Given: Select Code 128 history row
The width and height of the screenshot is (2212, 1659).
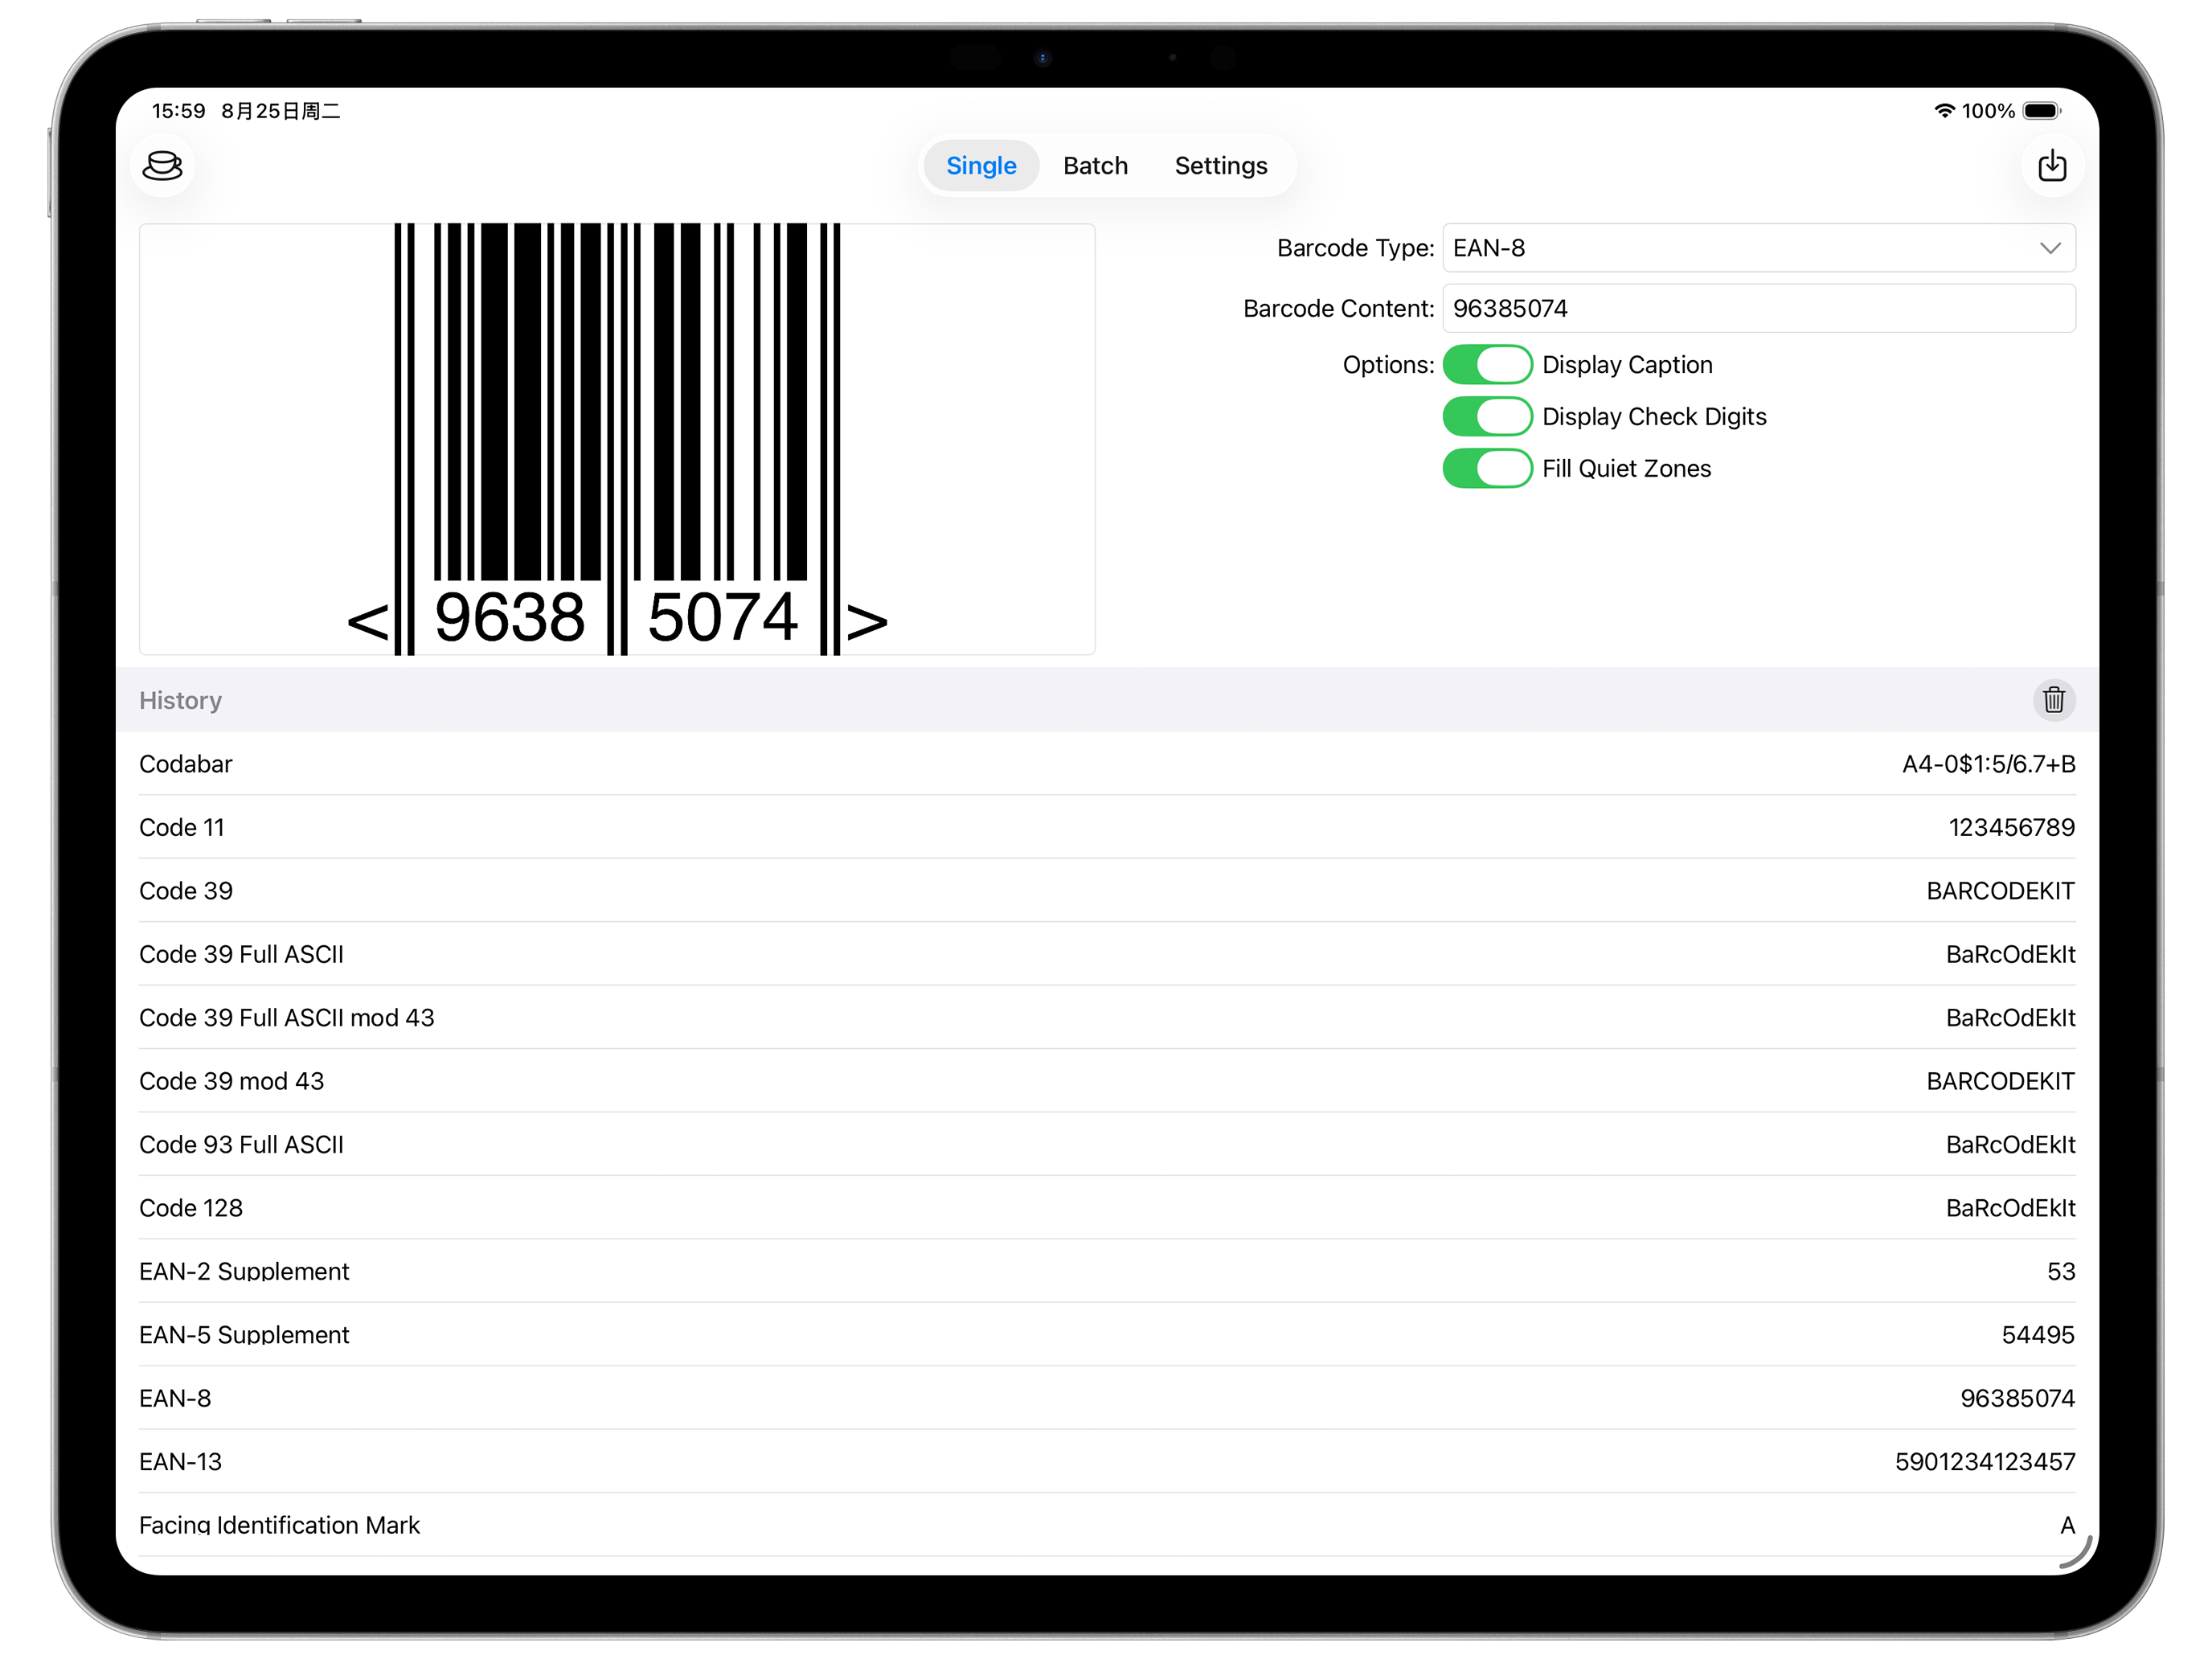Looking at the screenshot, I should pyautogui.click(x=1107, y=1208).
